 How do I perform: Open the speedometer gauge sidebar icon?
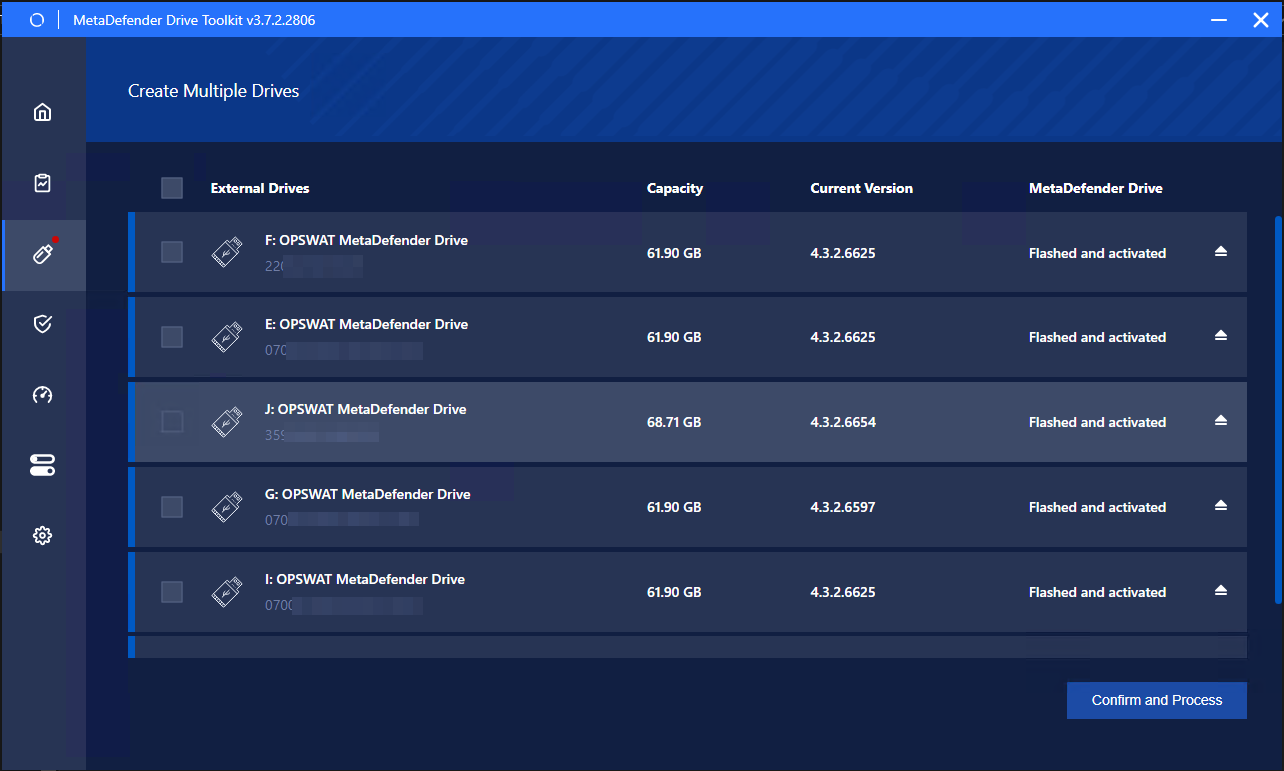(x=42, y=394)
